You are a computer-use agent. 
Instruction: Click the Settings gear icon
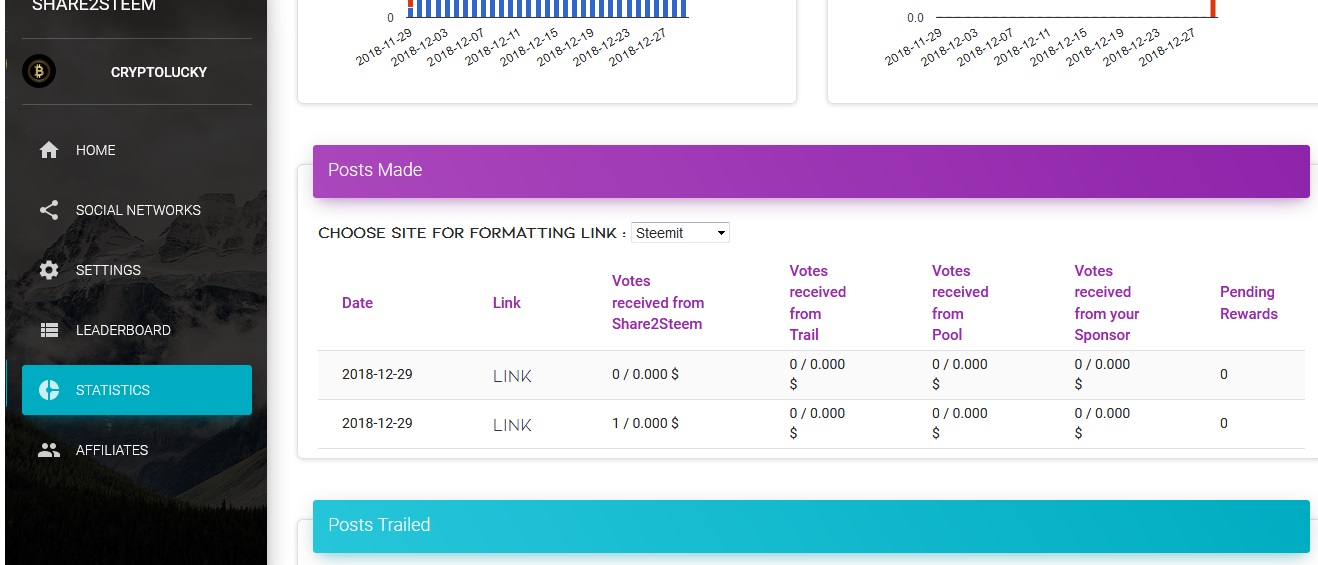tap(49, 270)
